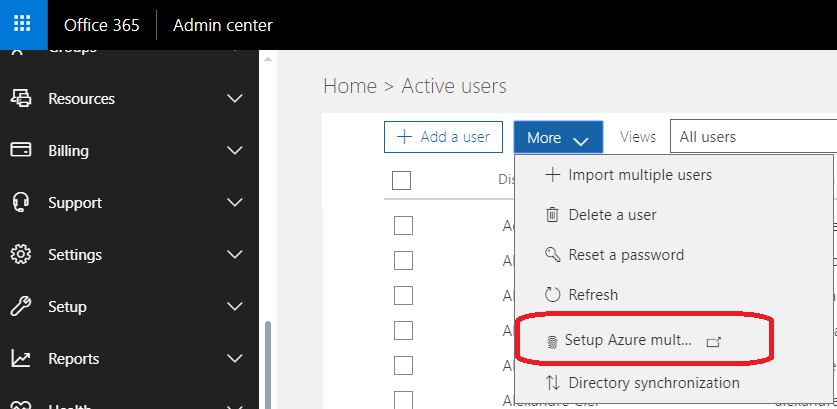Open the Office 365 app launcher grid

point(24,25)
